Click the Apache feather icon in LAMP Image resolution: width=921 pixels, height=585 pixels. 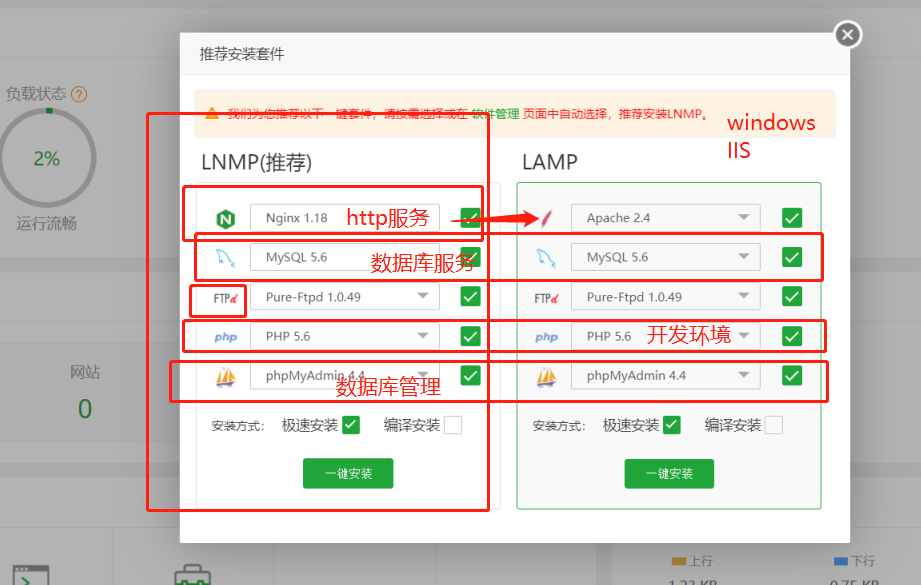(x=546, y=218)
